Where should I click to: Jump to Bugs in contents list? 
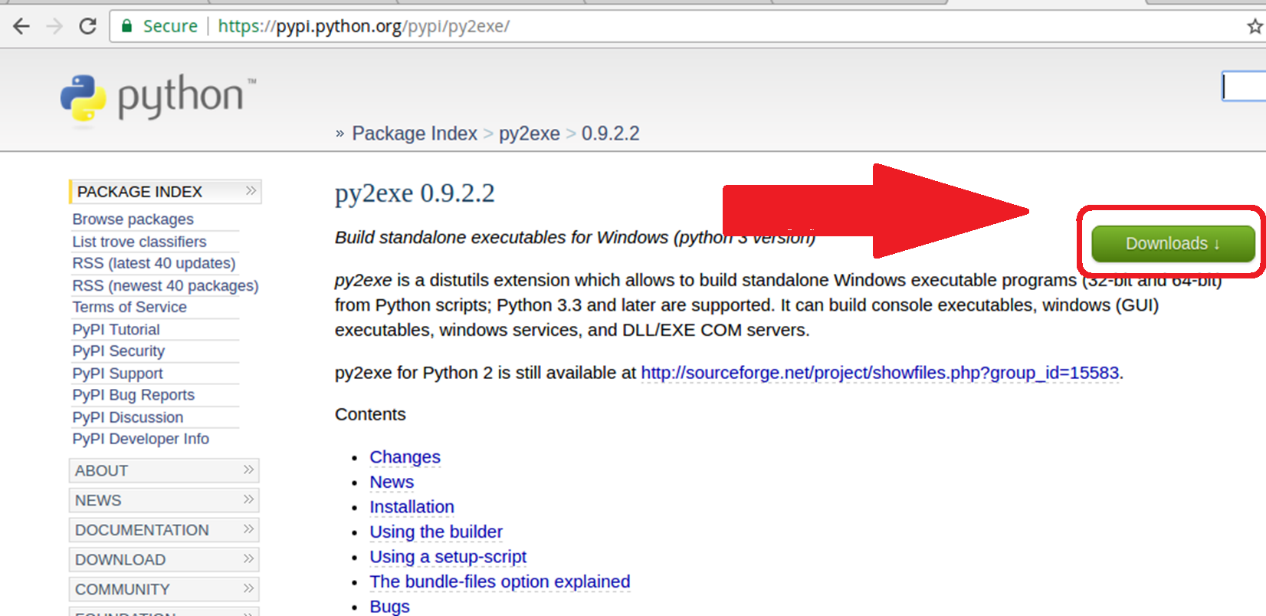(390, 607)
